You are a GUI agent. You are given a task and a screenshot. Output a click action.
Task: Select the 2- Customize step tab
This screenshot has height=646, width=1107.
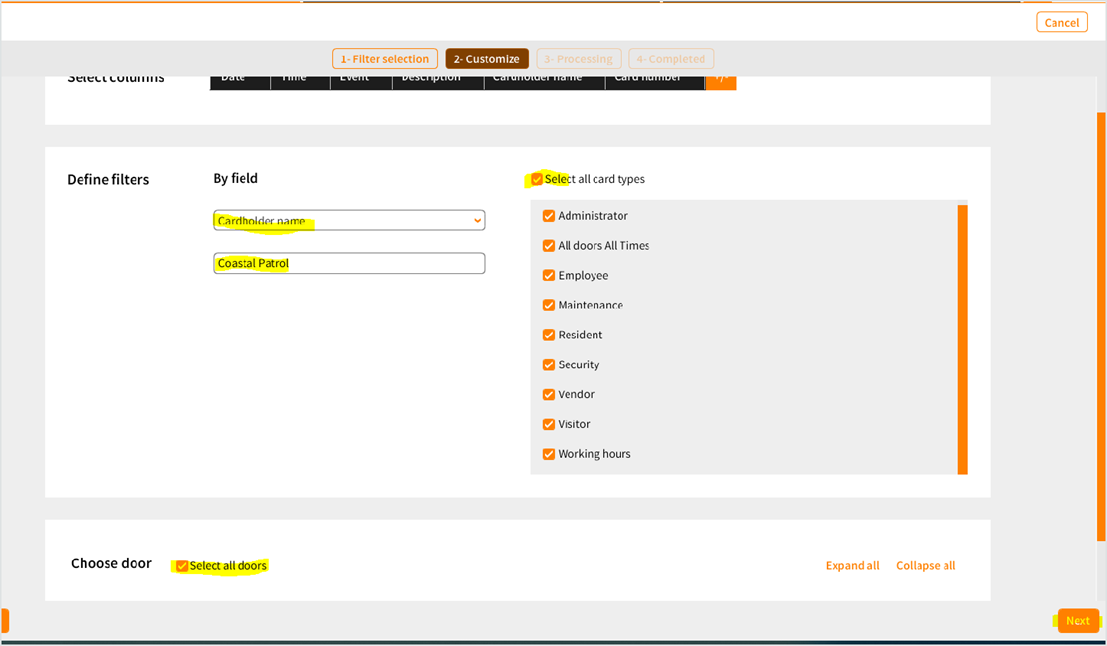point(487,59)
